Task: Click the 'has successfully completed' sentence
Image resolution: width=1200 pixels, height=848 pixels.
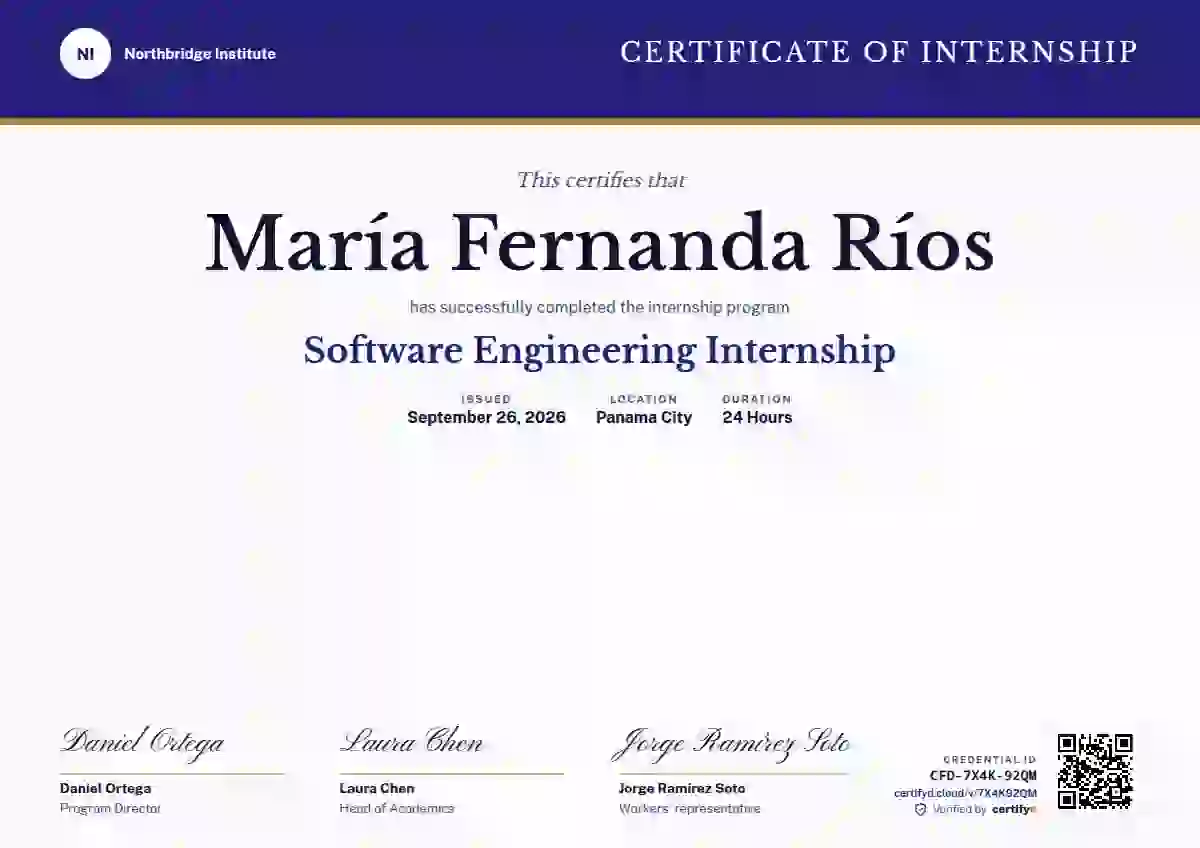Action: [x=600, y=307]
